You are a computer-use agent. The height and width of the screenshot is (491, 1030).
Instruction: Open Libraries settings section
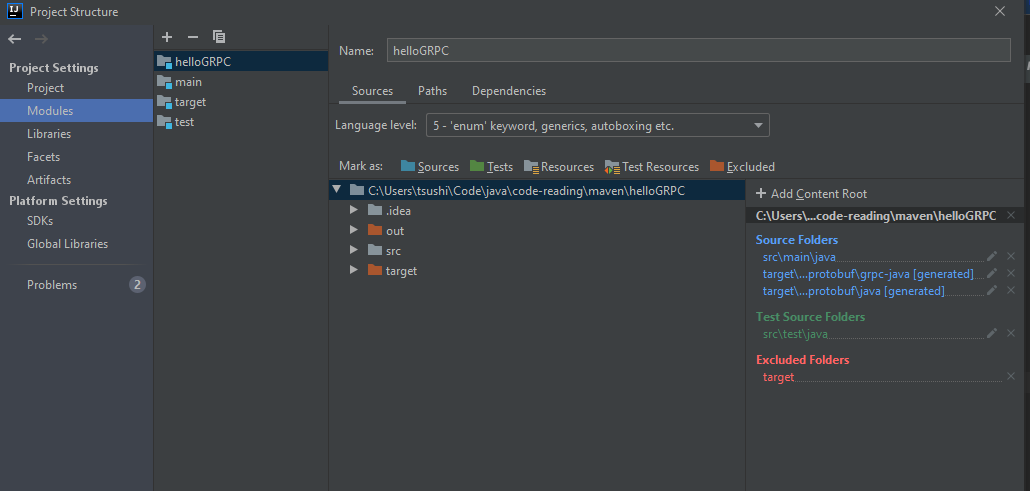49,134
